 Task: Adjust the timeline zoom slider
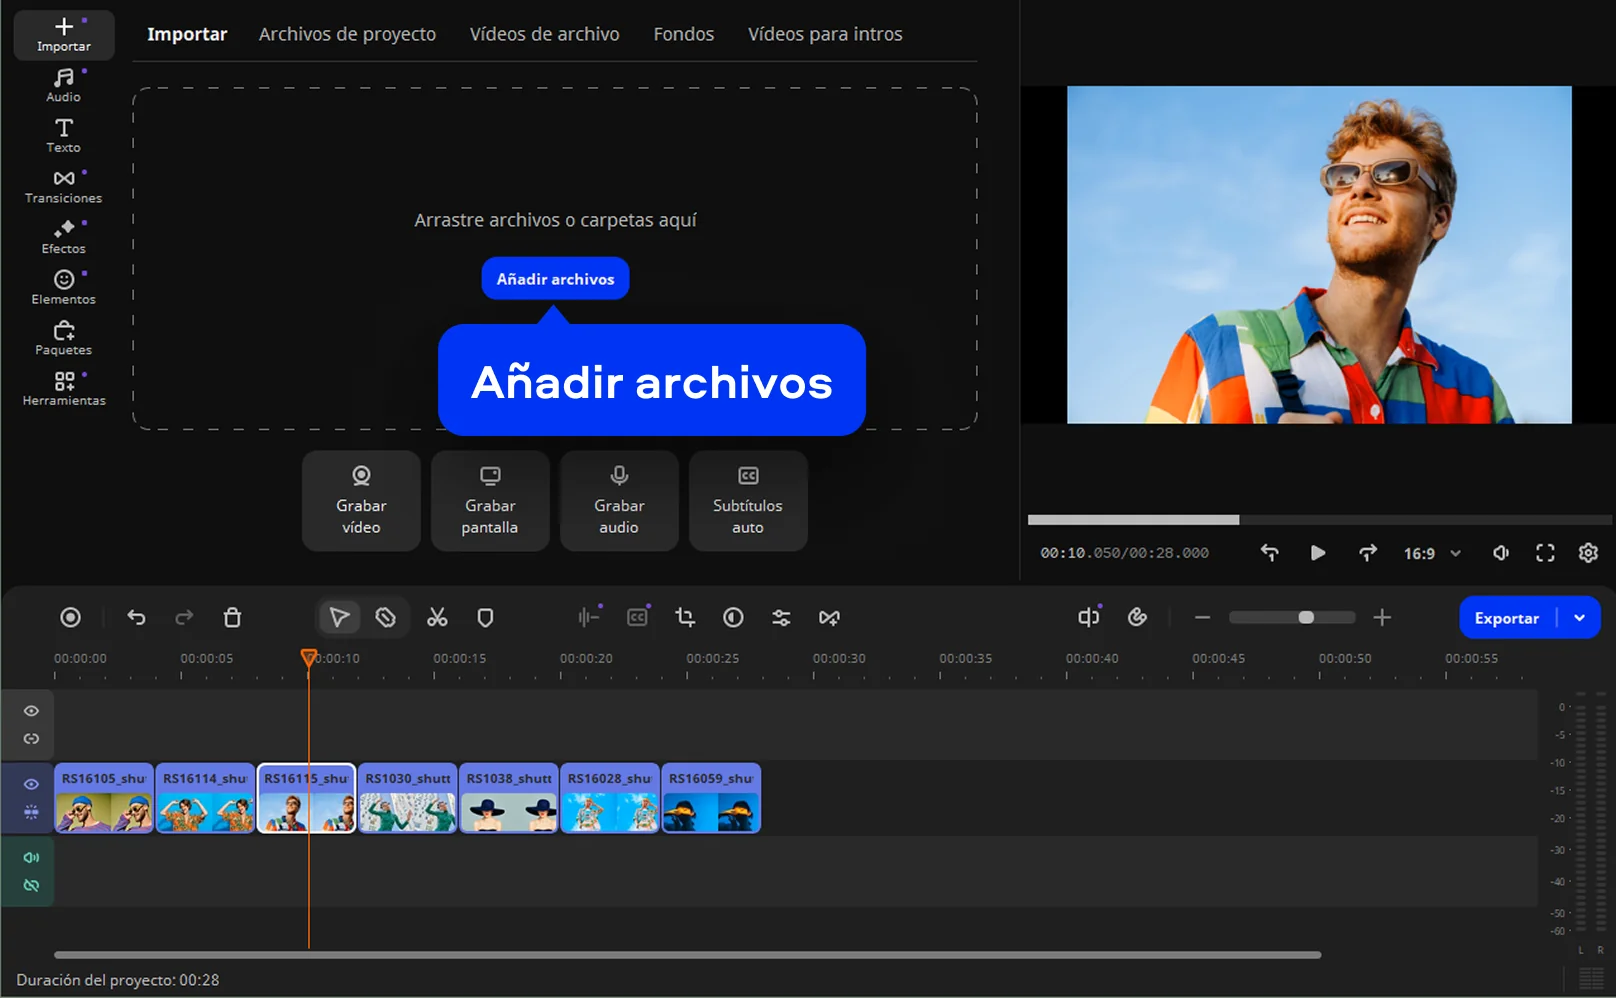1305,618
